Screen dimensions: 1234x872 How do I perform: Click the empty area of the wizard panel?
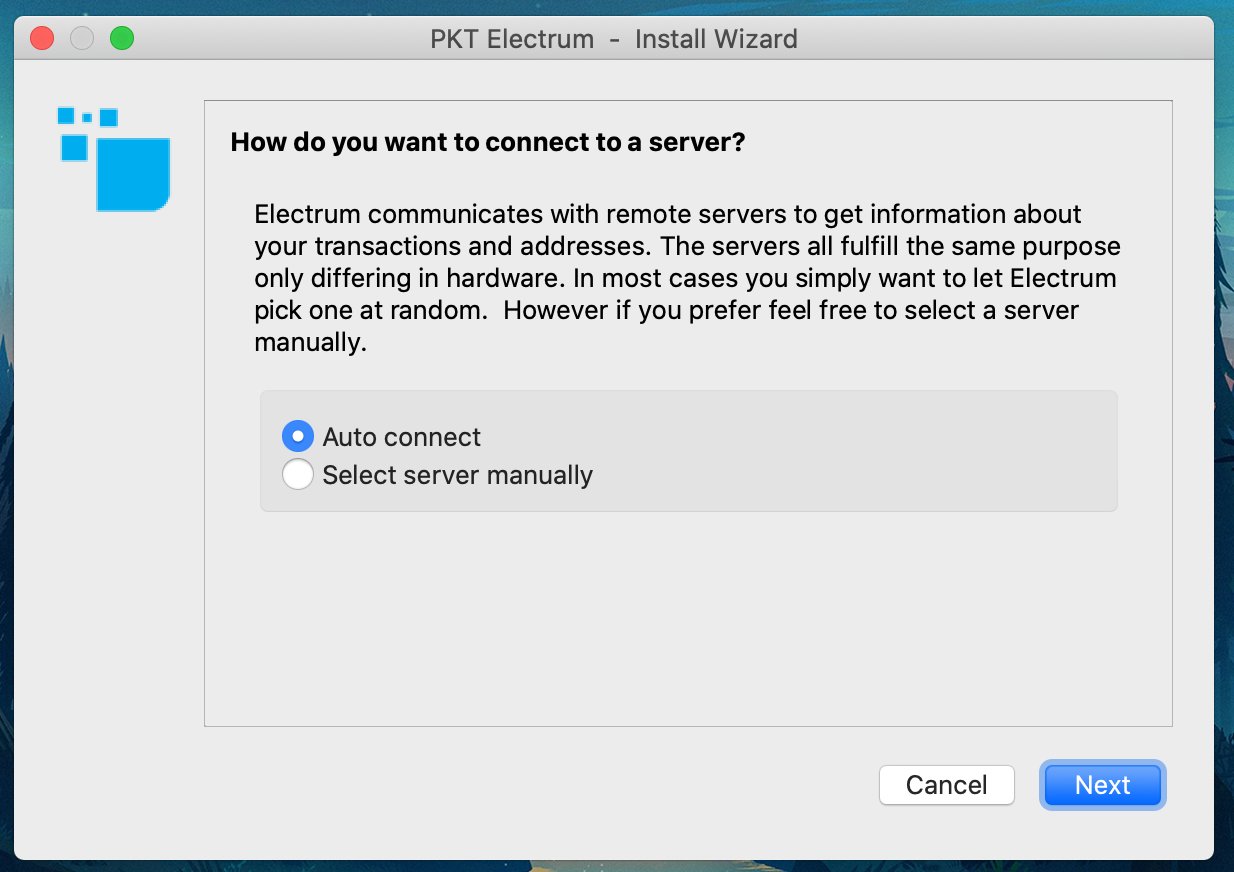pos(687,620)
